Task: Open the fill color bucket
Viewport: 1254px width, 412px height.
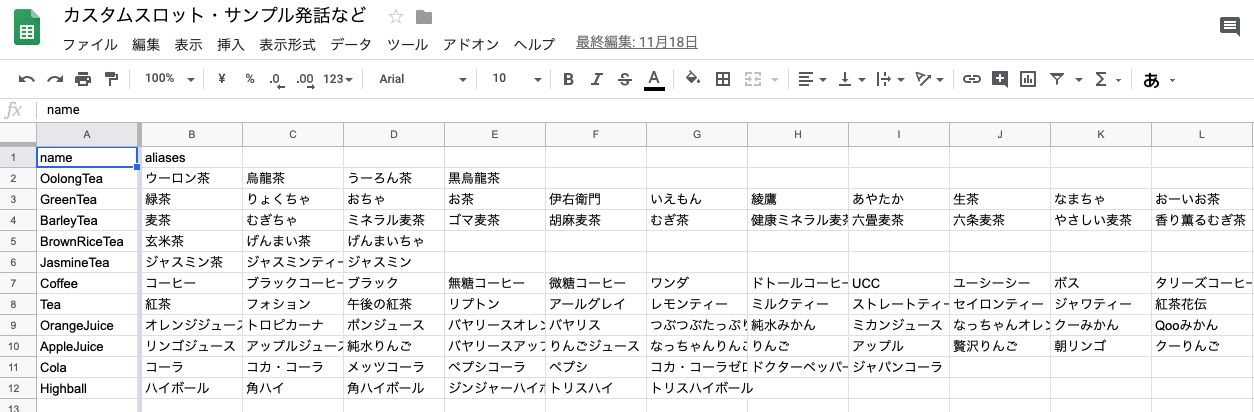Action: pyautogui.click(x=694, y=79)
